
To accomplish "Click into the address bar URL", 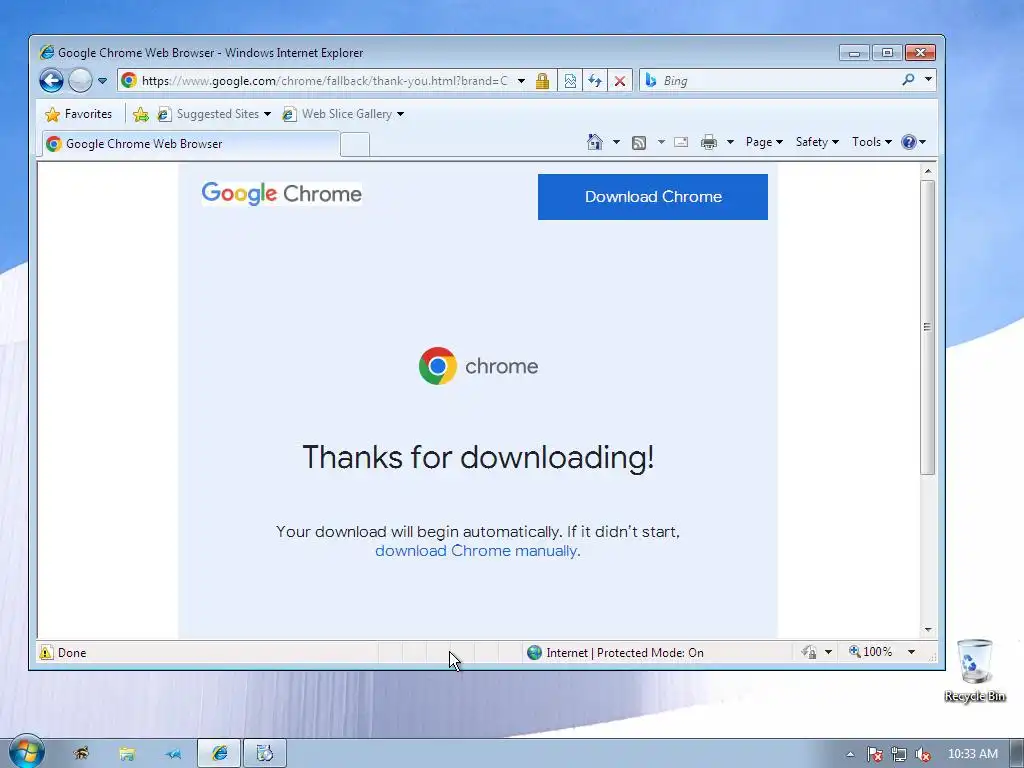I will click(x=325, y=81).
